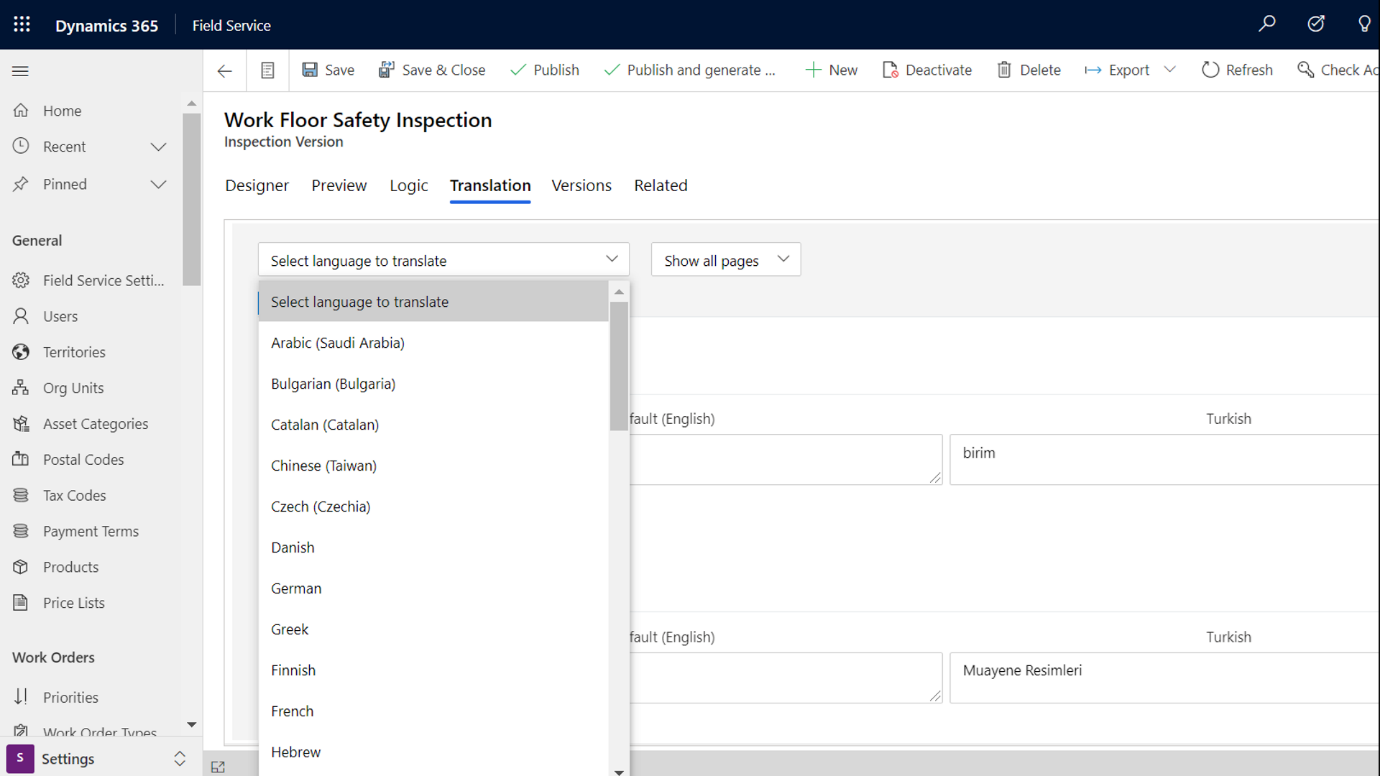Click Save & Close

432,69
